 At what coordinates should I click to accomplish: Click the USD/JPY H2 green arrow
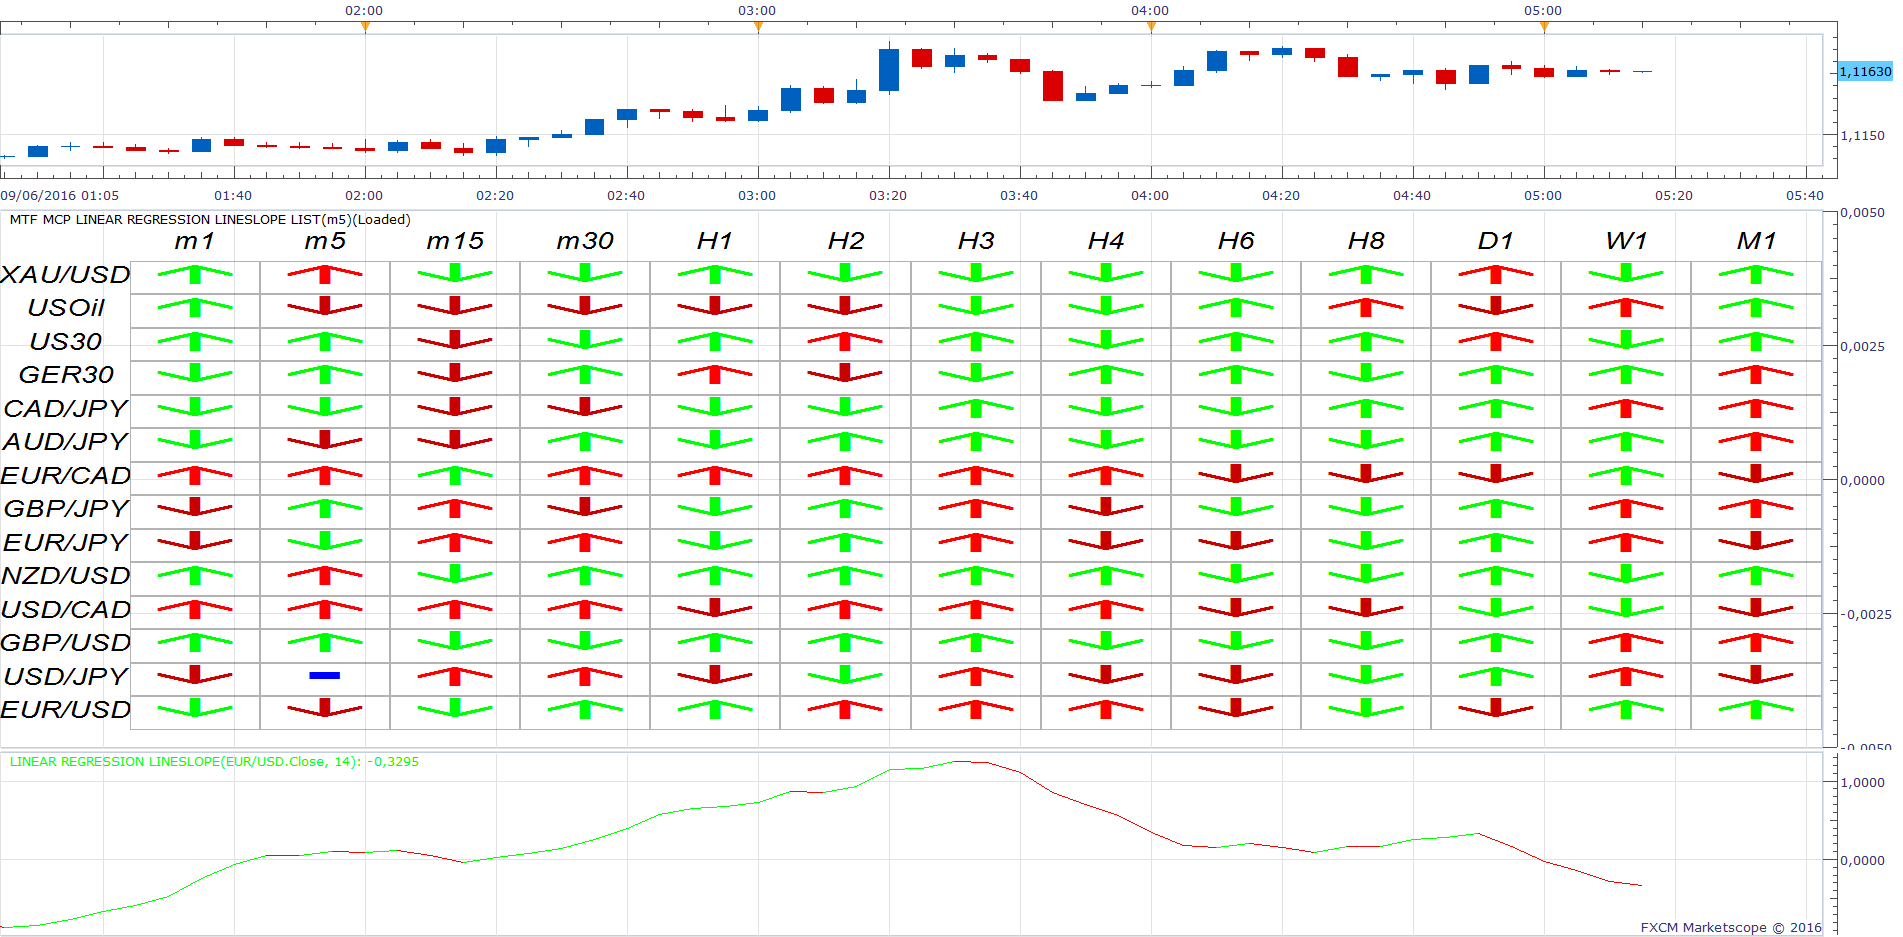point(845,676)
